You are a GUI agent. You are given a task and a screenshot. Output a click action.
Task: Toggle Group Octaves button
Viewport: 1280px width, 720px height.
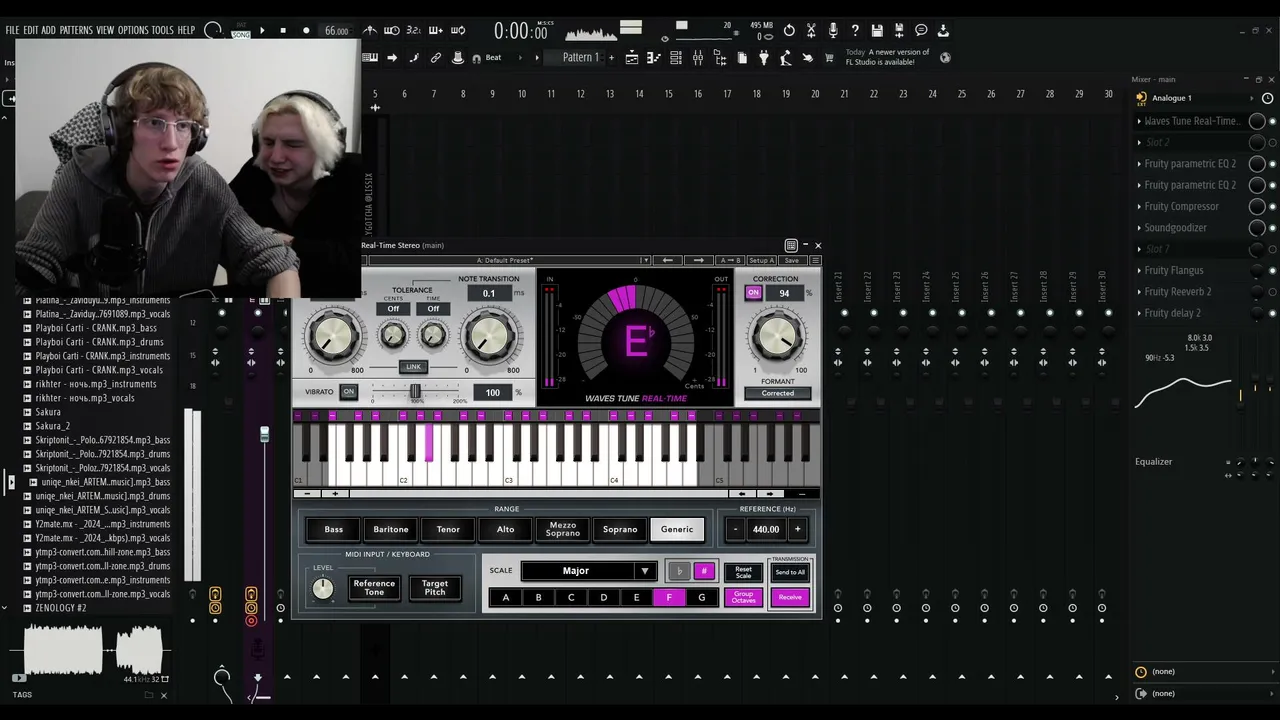click(x=743, y=597)
